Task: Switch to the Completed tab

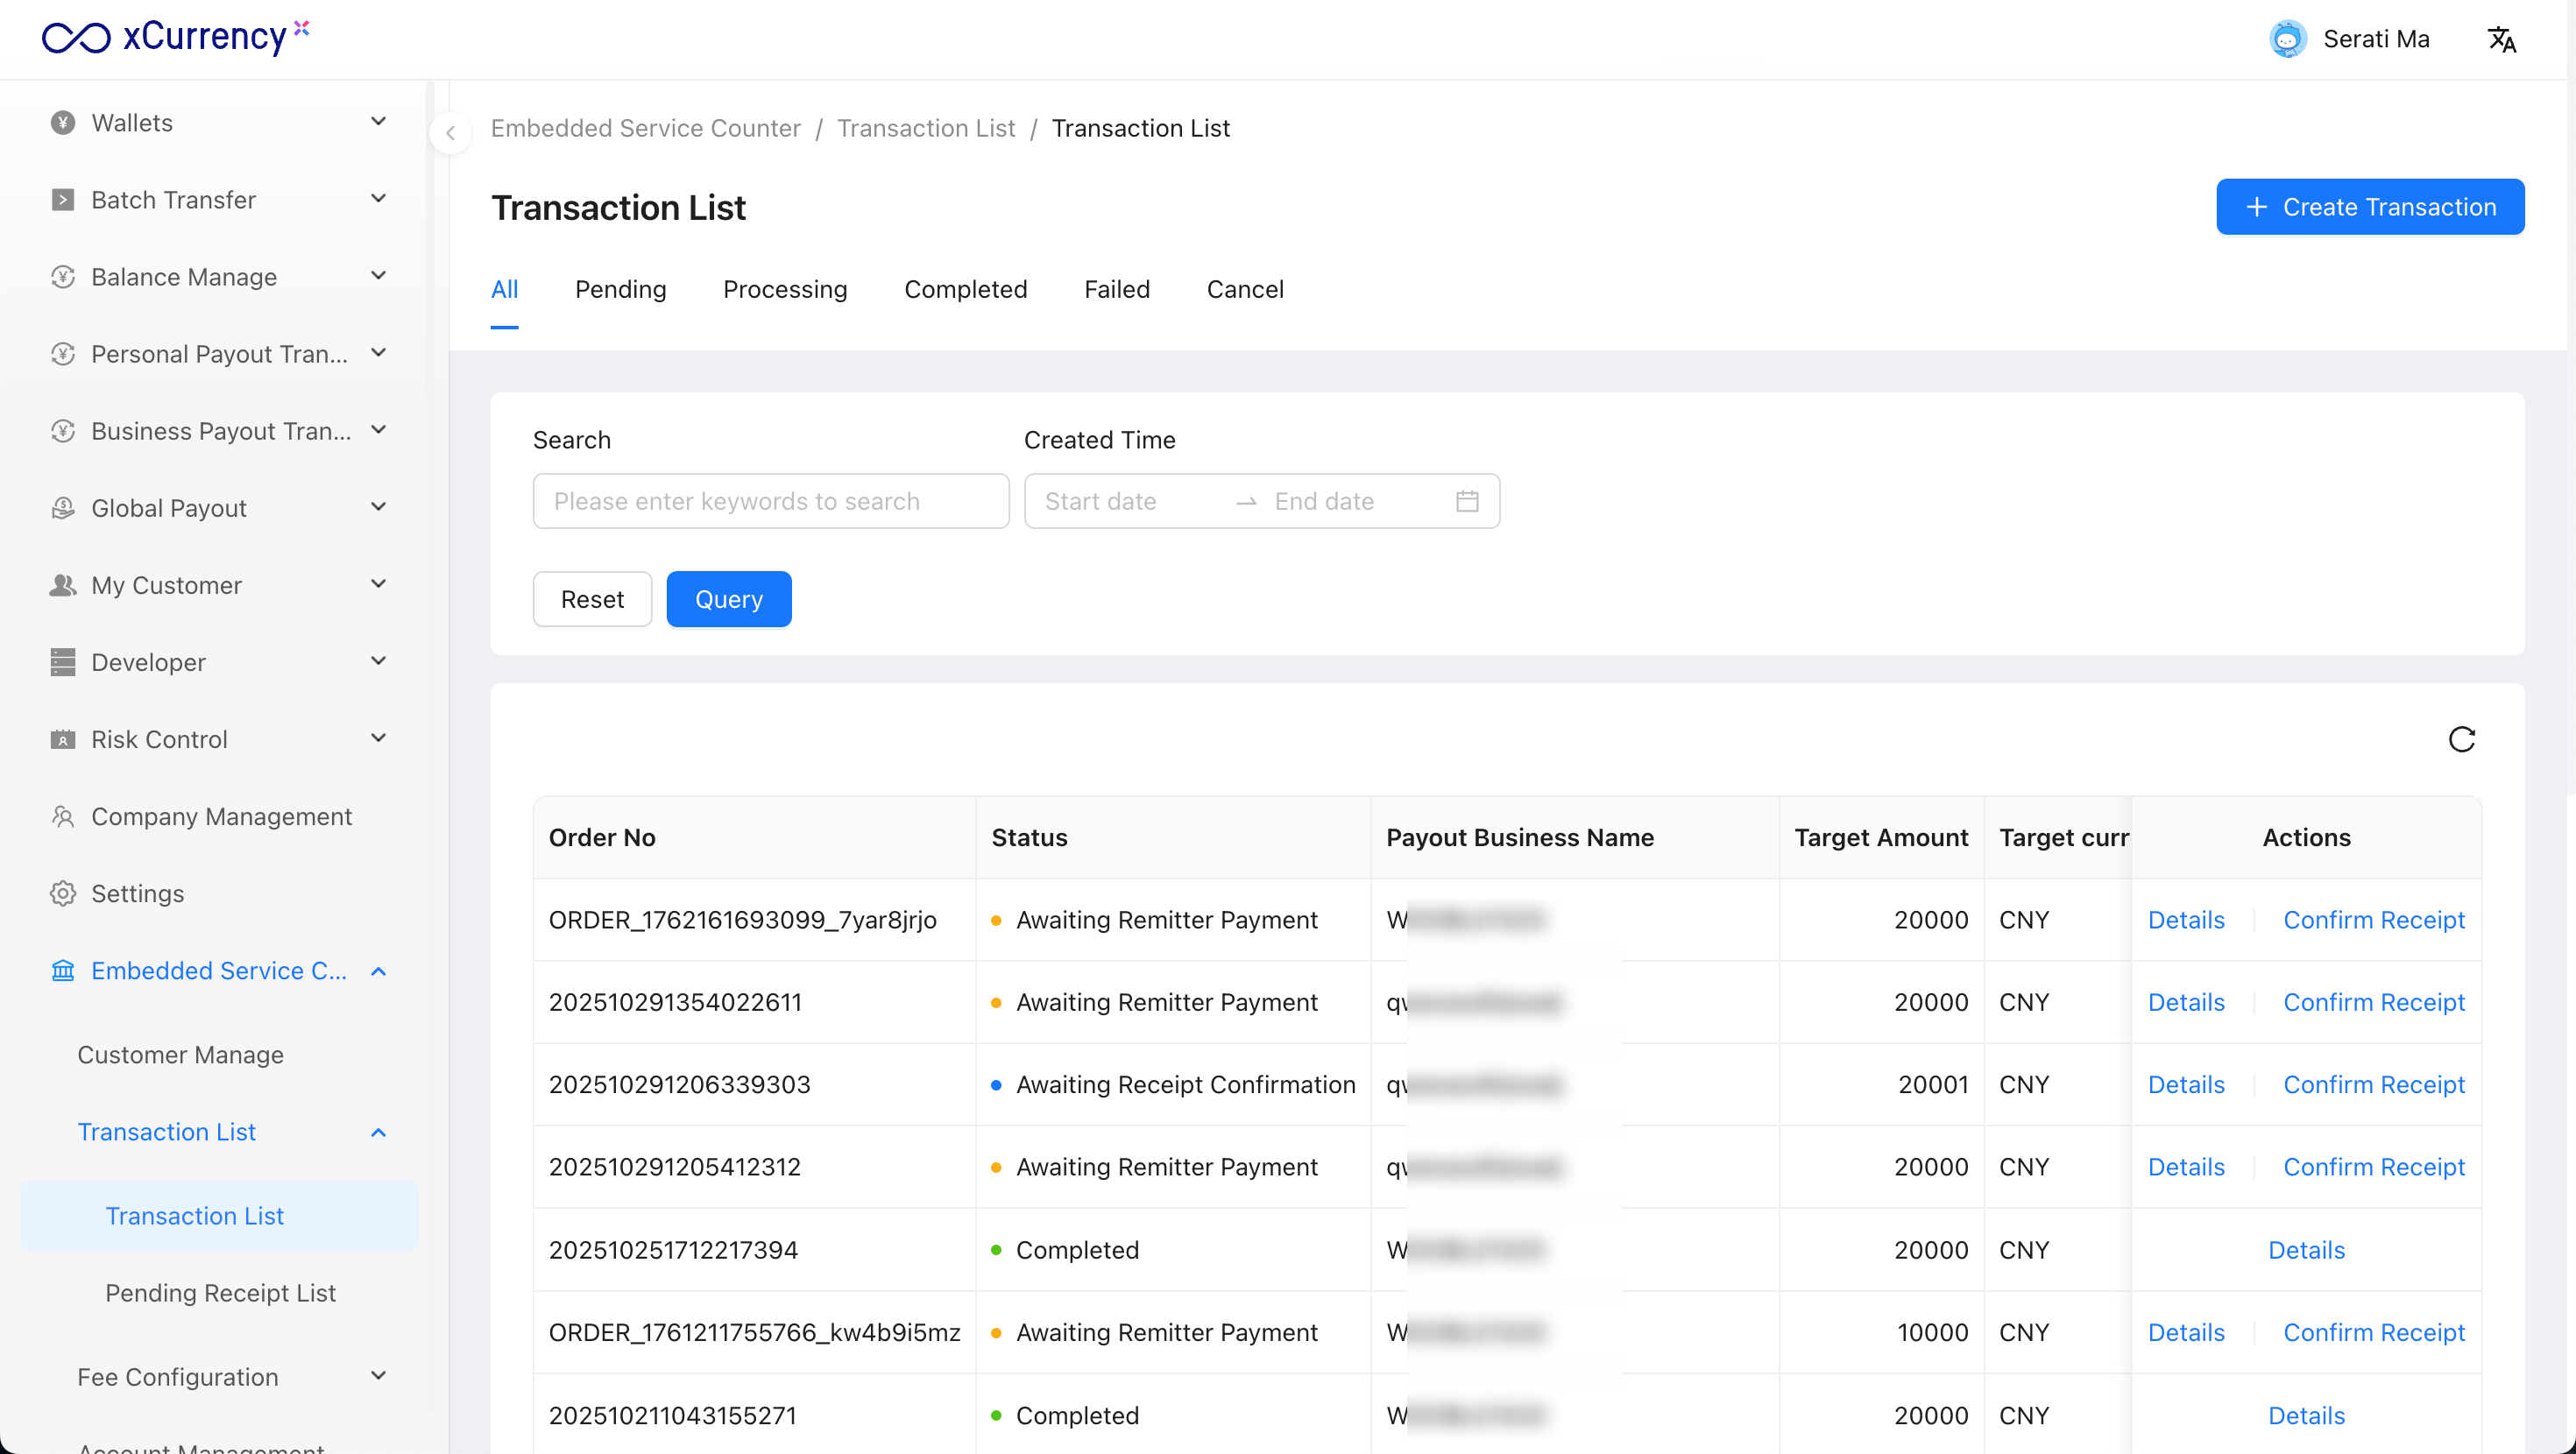Action: pos(965,289)
